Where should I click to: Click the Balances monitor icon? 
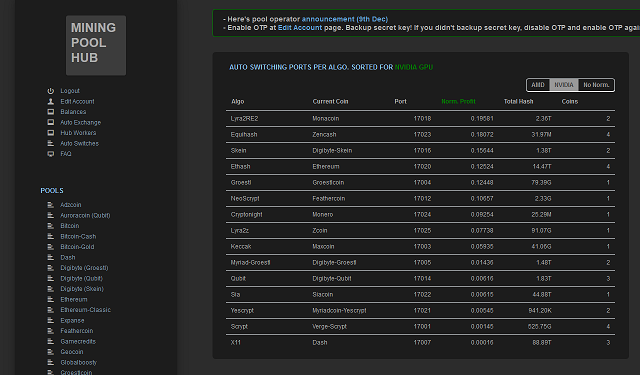pyautogui.click(x=51, y=112)
